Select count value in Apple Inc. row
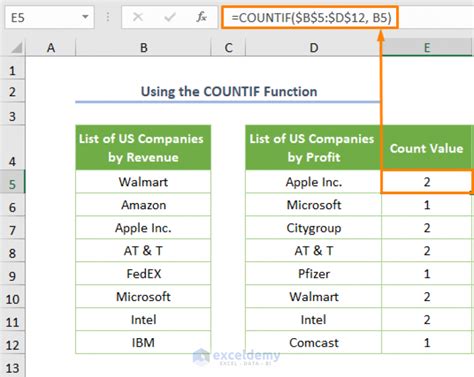474x377 pixels. click(x=427, y=182)
